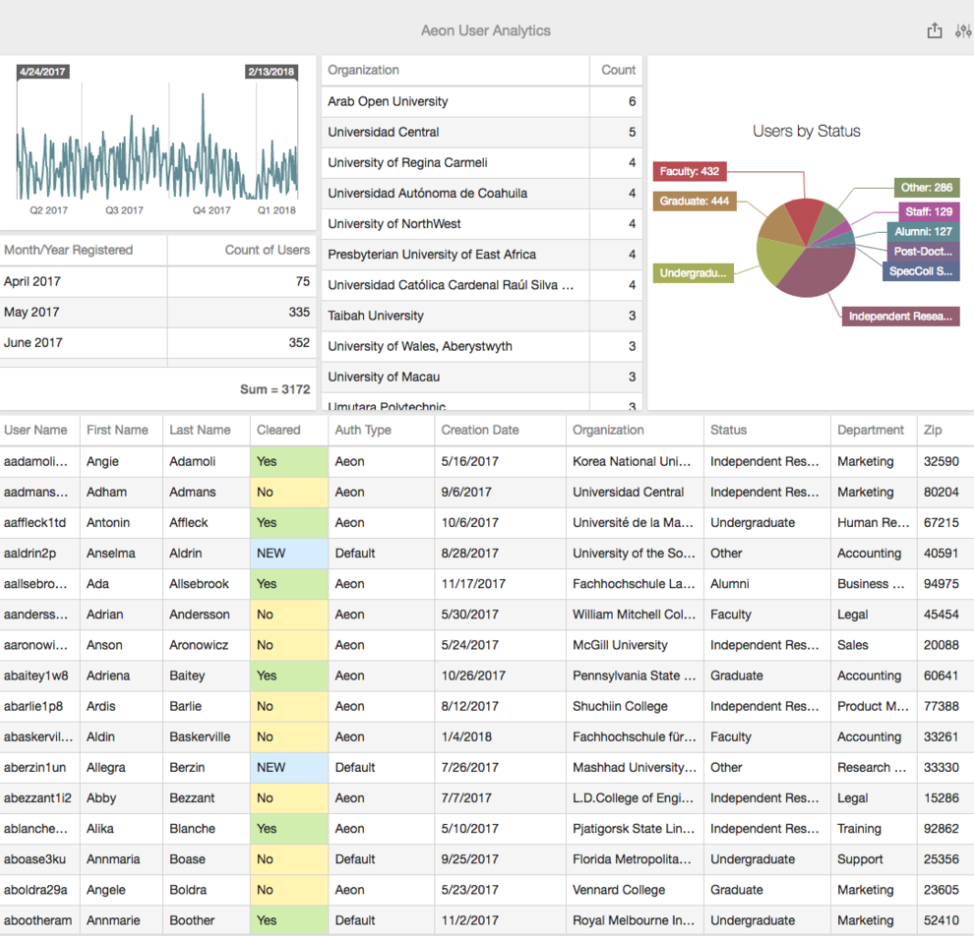Viewport: 974px width, 936px height.
Task: Select the Graduate: 444 pie label
Action: pos(694,201)
